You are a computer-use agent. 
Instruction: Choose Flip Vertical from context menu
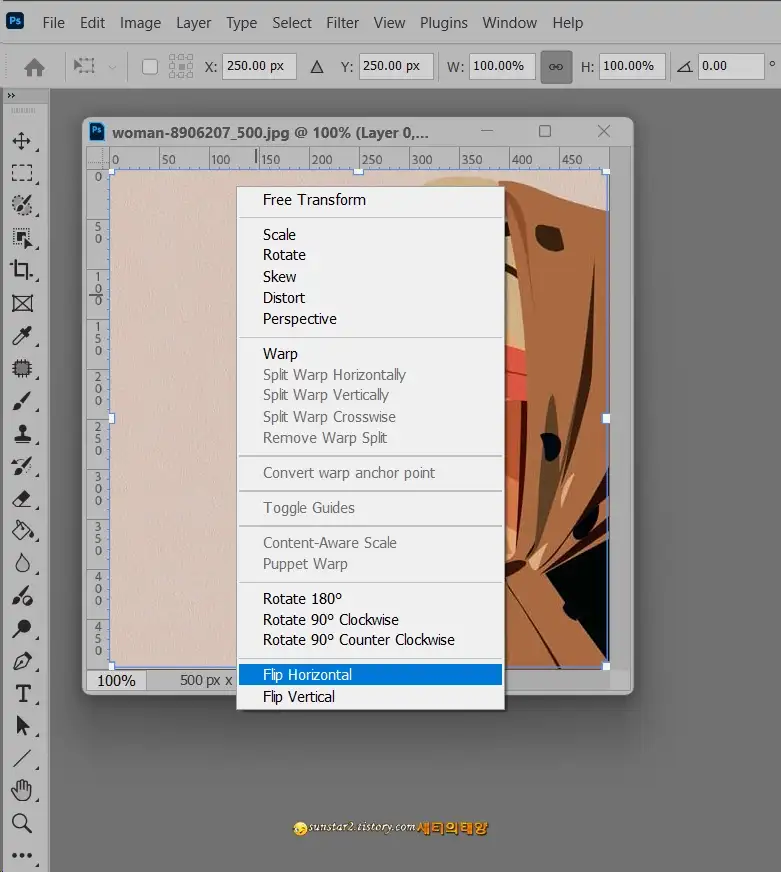coord(370,697)
